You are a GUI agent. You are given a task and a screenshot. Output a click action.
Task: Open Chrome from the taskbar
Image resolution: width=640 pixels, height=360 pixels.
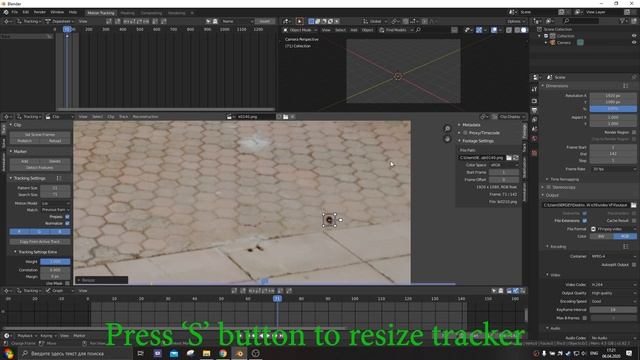point(223,353)
